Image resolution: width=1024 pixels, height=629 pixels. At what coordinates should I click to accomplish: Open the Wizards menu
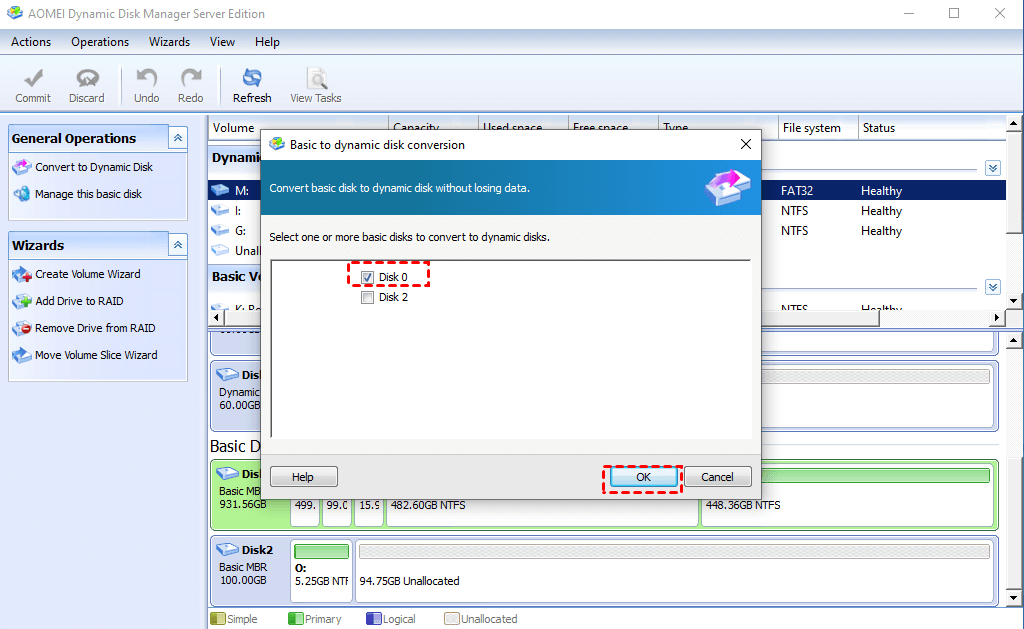pyautogui.click(x=169, y=42)
